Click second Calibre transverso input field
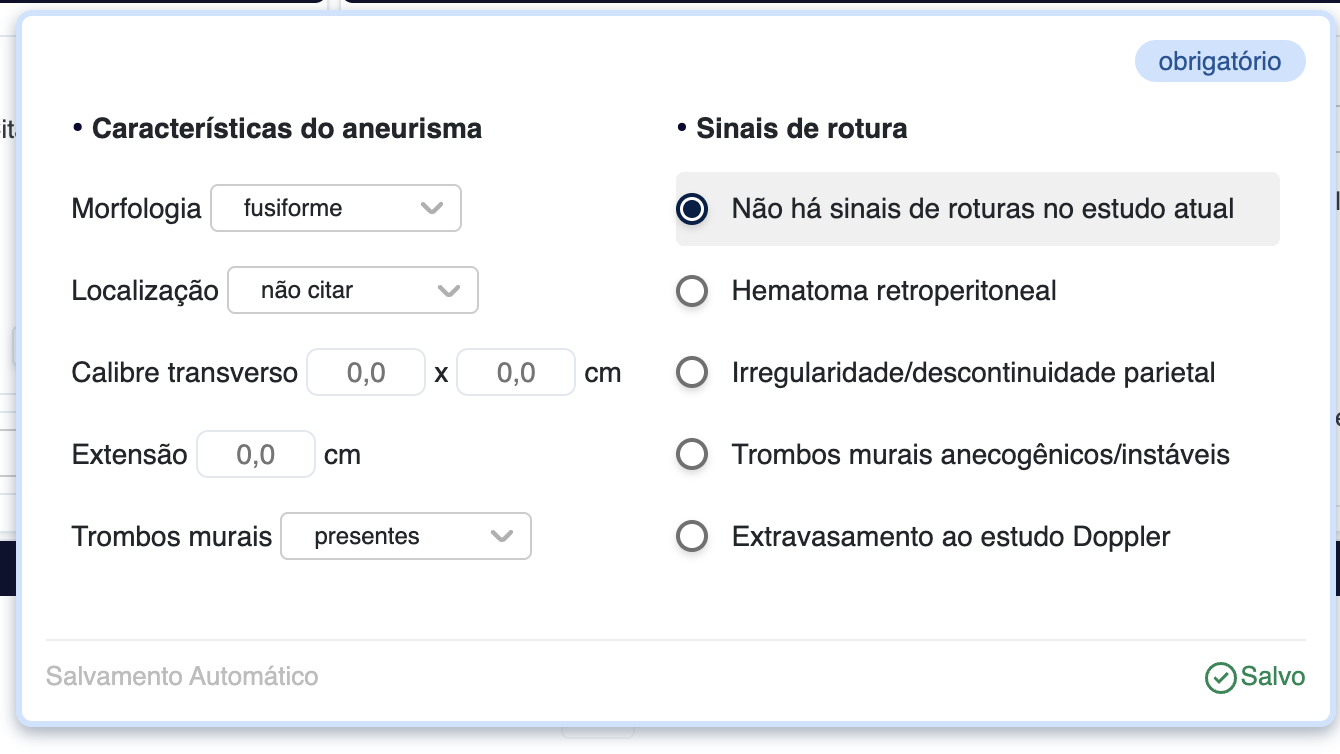The width and height of the screenshot is (1340, 754). point(516,373)
